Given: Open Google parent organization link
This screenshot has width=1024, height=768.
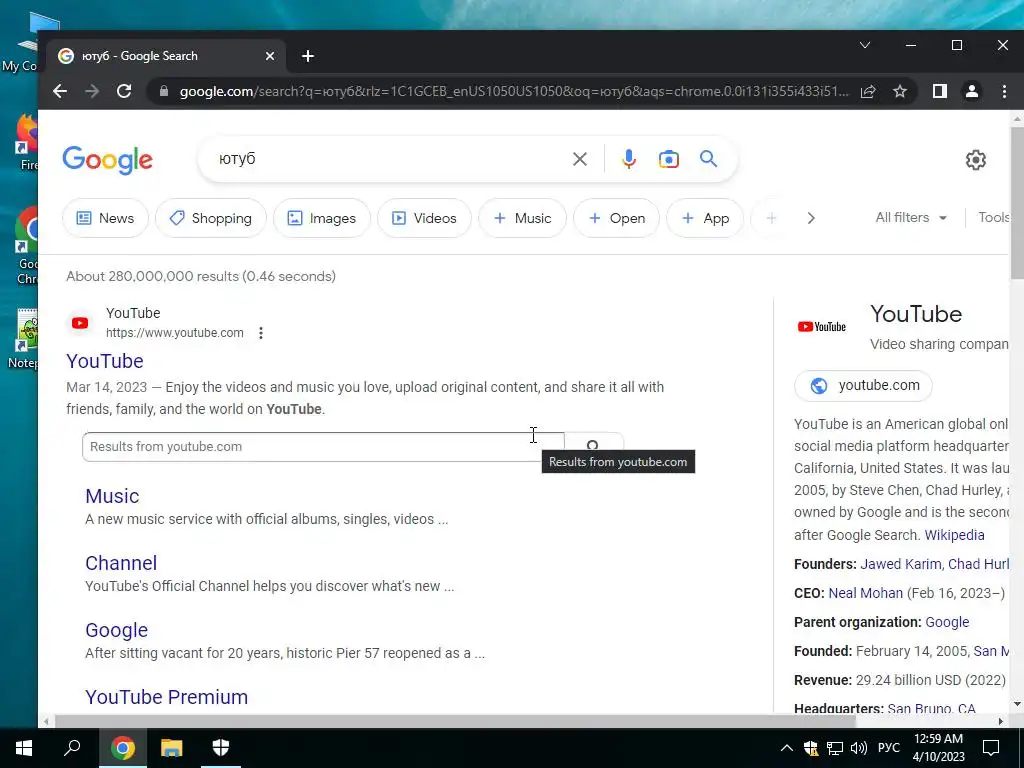Looking at the screenshot, I should coord(947,622).
